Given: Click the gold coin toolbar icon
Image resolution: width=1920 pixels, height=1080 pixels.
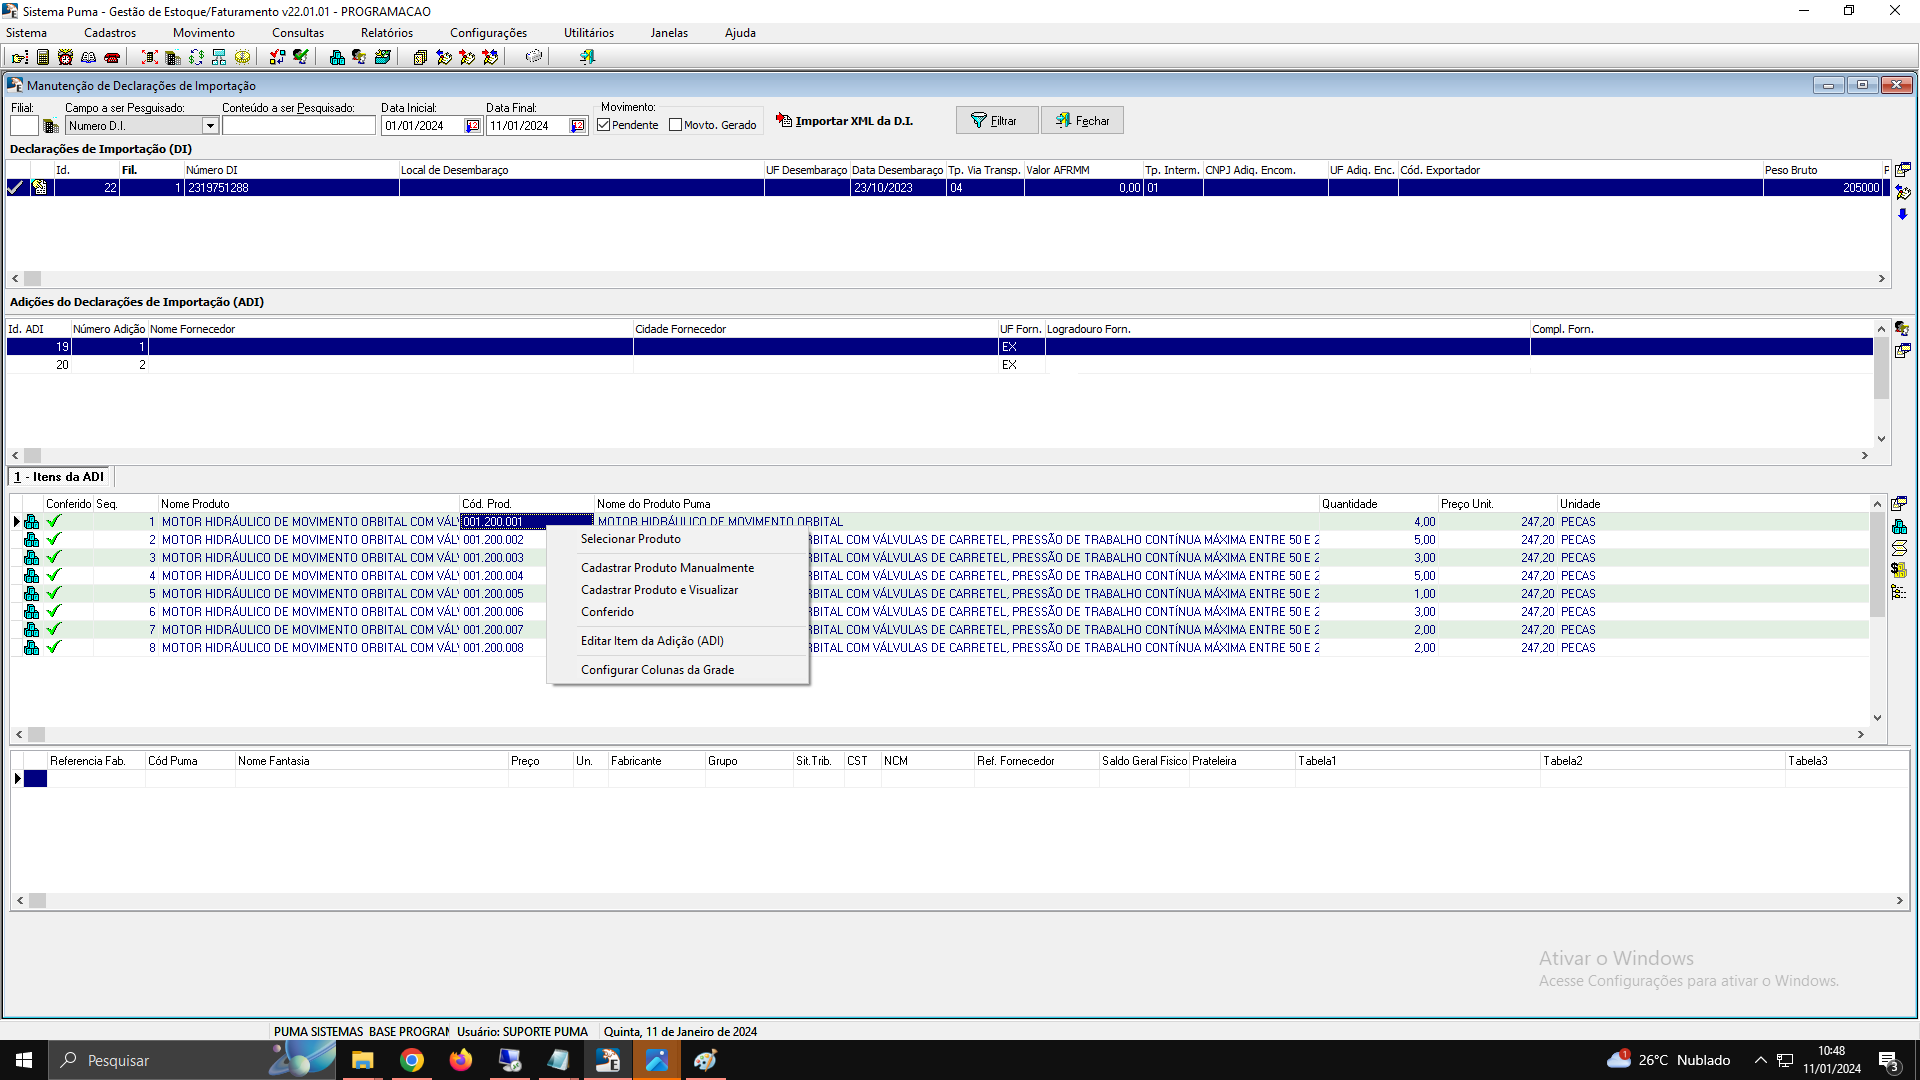Looking at the screenshot, I should click(242, 57).
